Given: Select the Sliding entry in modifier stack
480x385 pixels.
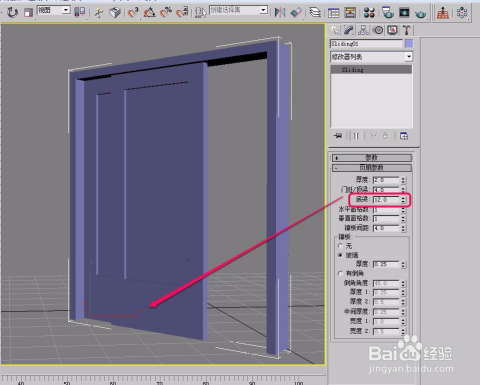Looking at the screenshot, I should click(x=371, y=70).
